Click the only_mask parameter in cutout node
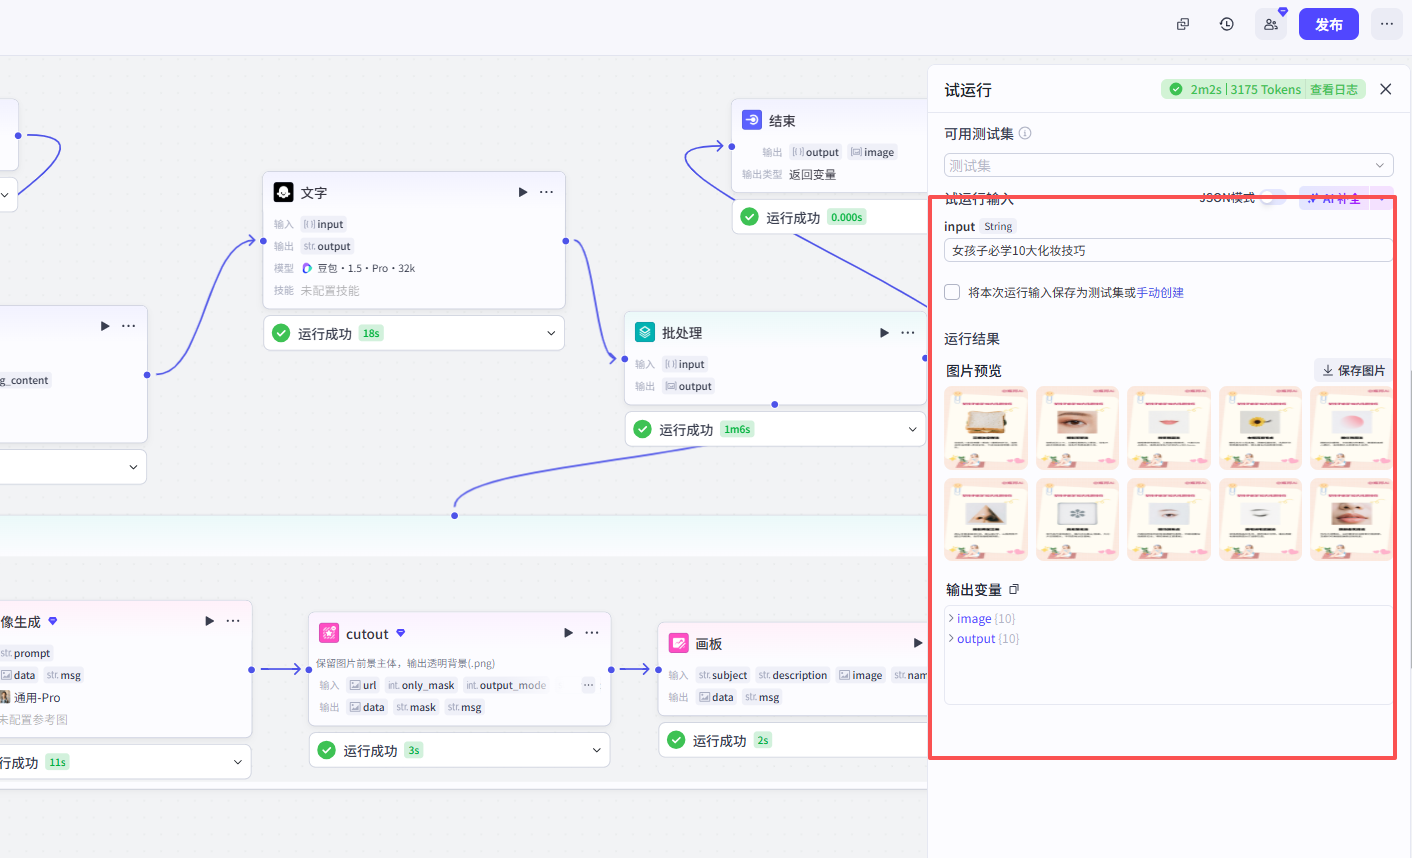 pyautogui.click(x=421, y=685)
